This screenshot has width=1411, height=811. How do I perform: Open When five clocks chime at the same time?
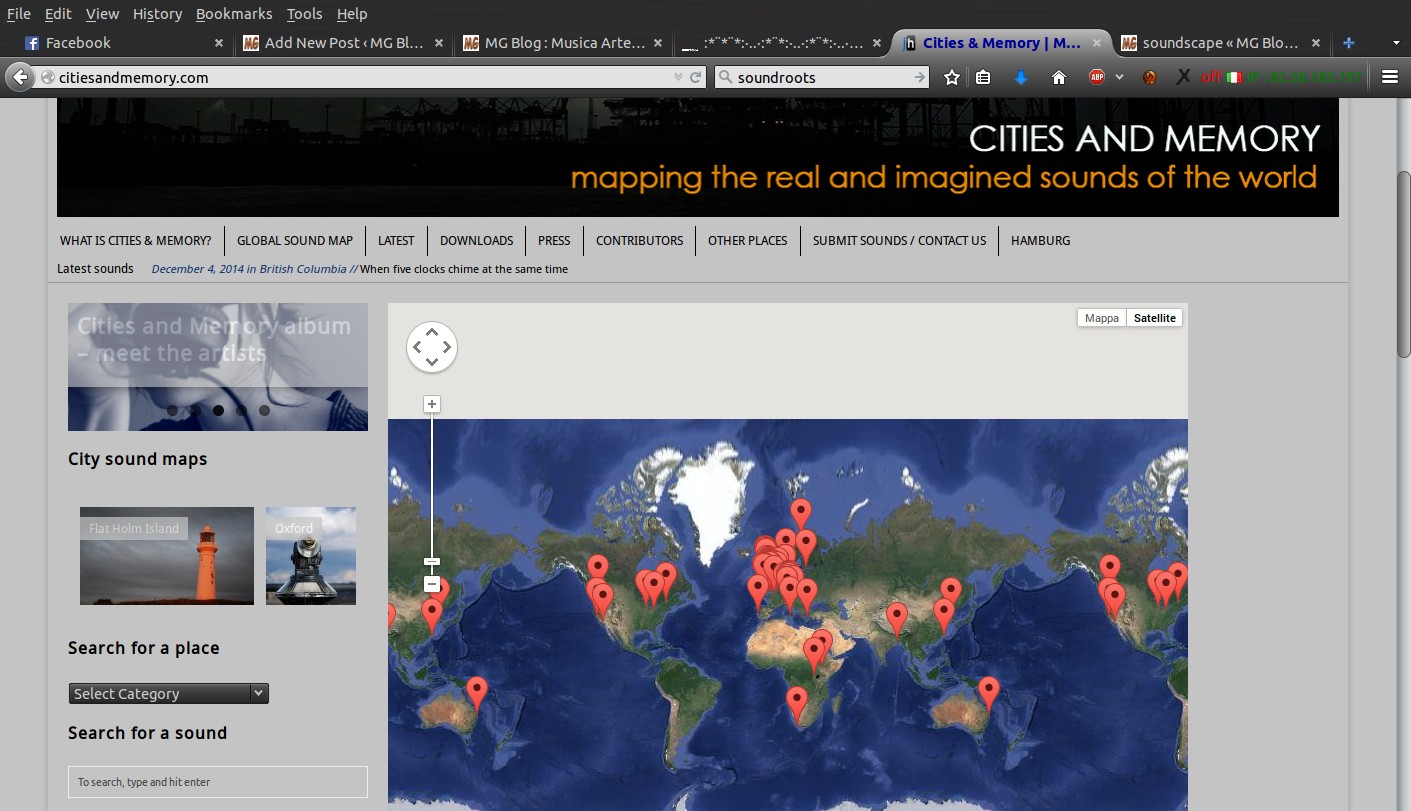pyautogui.click(x=464, y=269)
